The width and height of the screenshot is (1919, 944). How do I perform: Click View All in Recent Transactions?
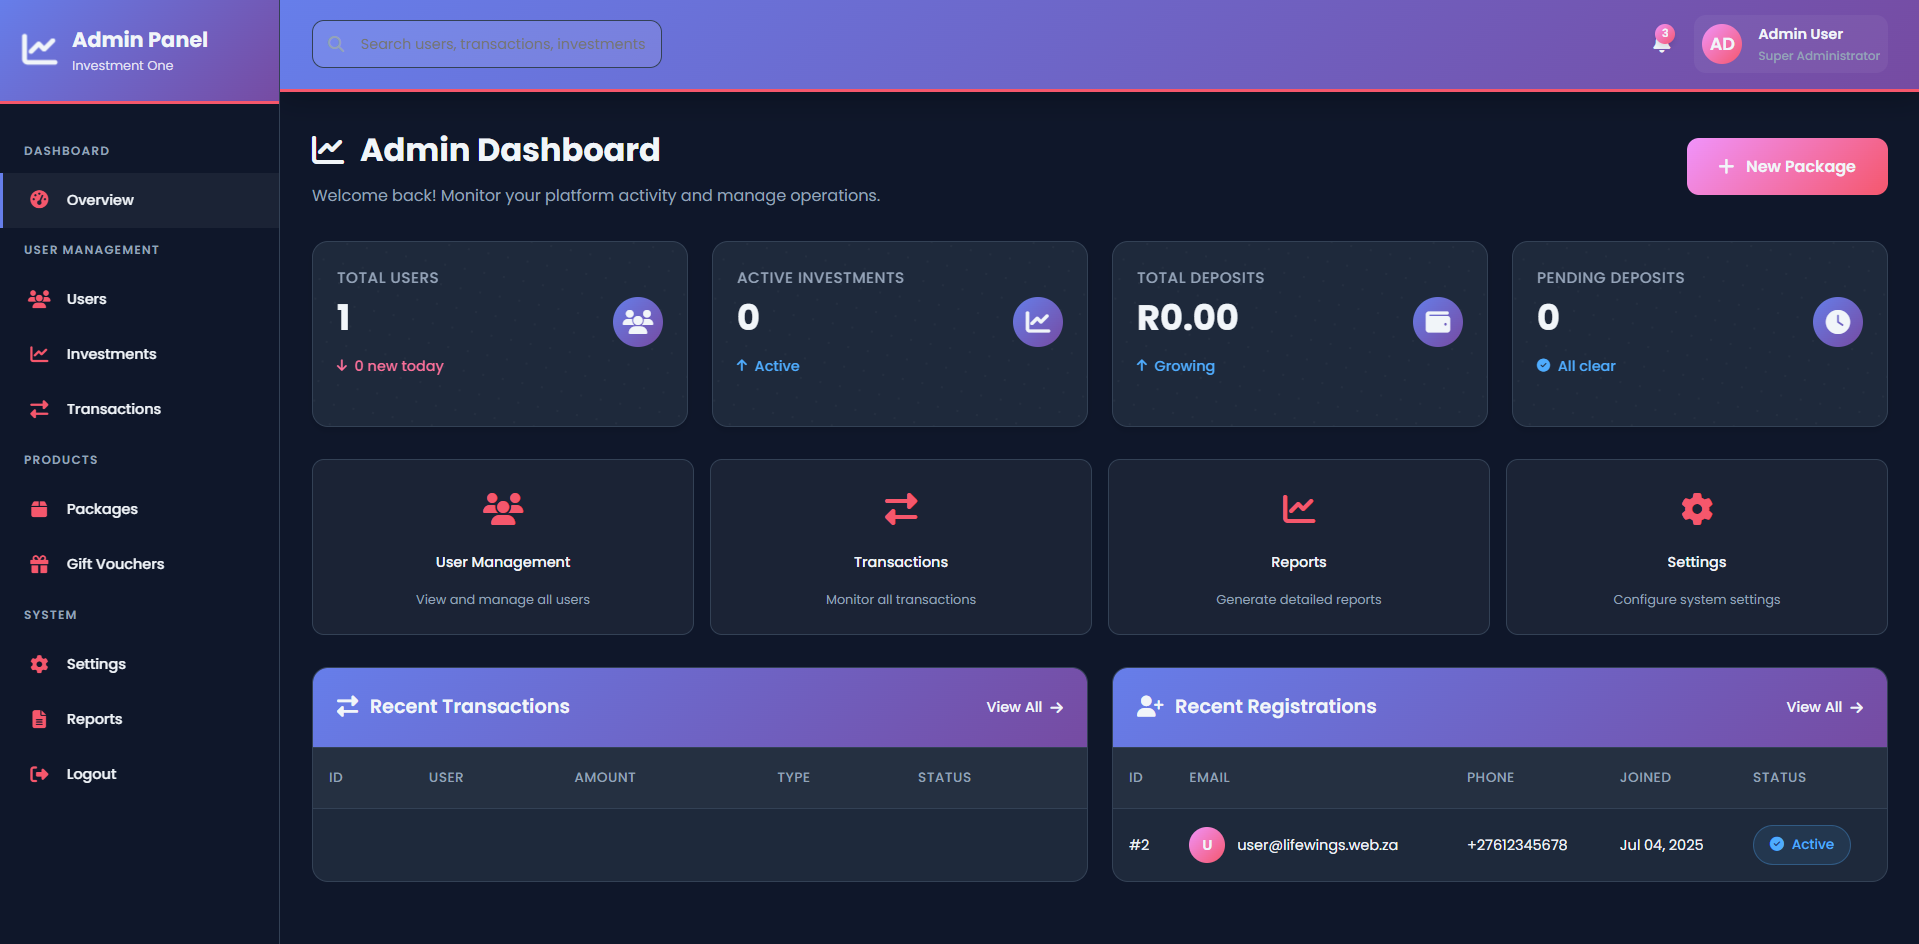pos(1024,707)
